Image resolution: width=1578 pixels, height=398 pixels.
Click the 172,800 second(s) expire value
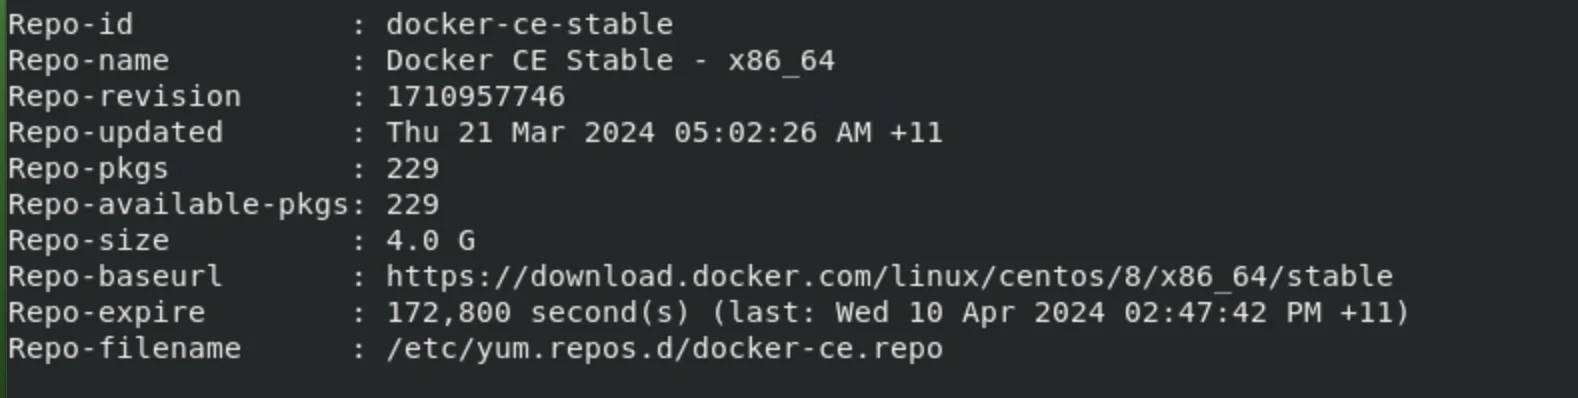(538, 312)
